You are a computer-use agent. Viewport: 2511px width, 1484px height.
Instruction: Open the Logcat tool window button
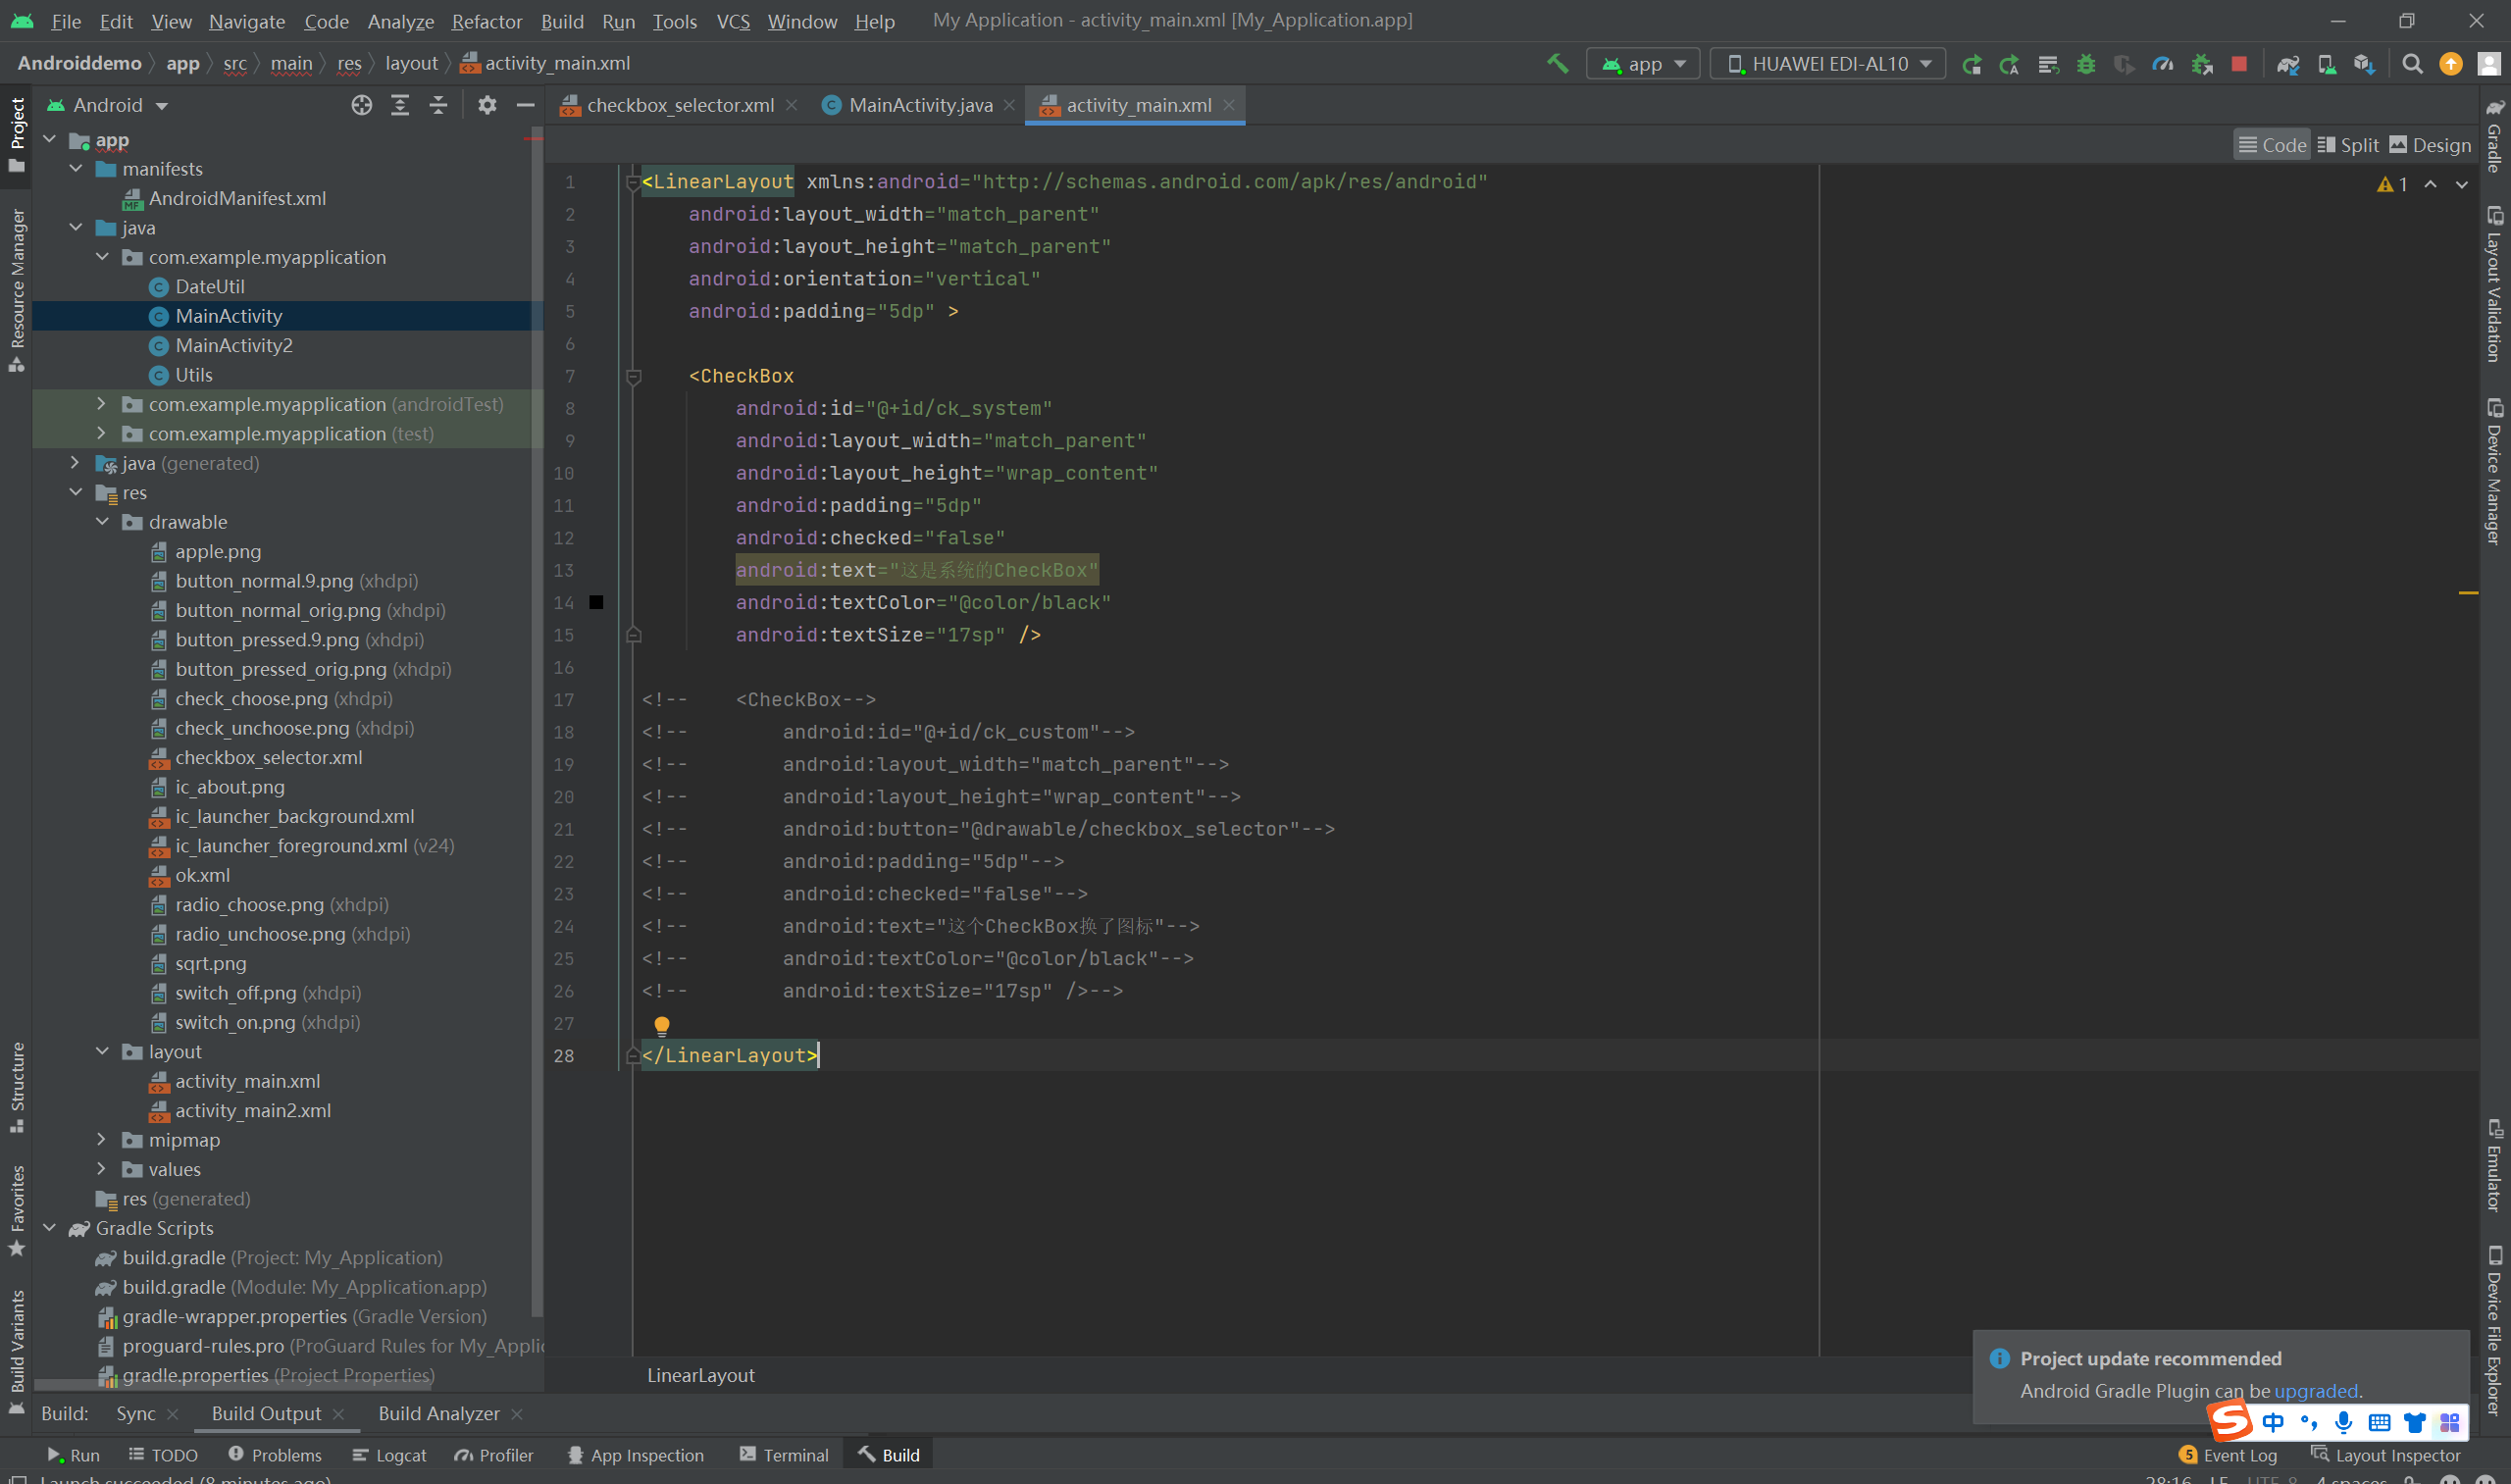(390, 1455)
